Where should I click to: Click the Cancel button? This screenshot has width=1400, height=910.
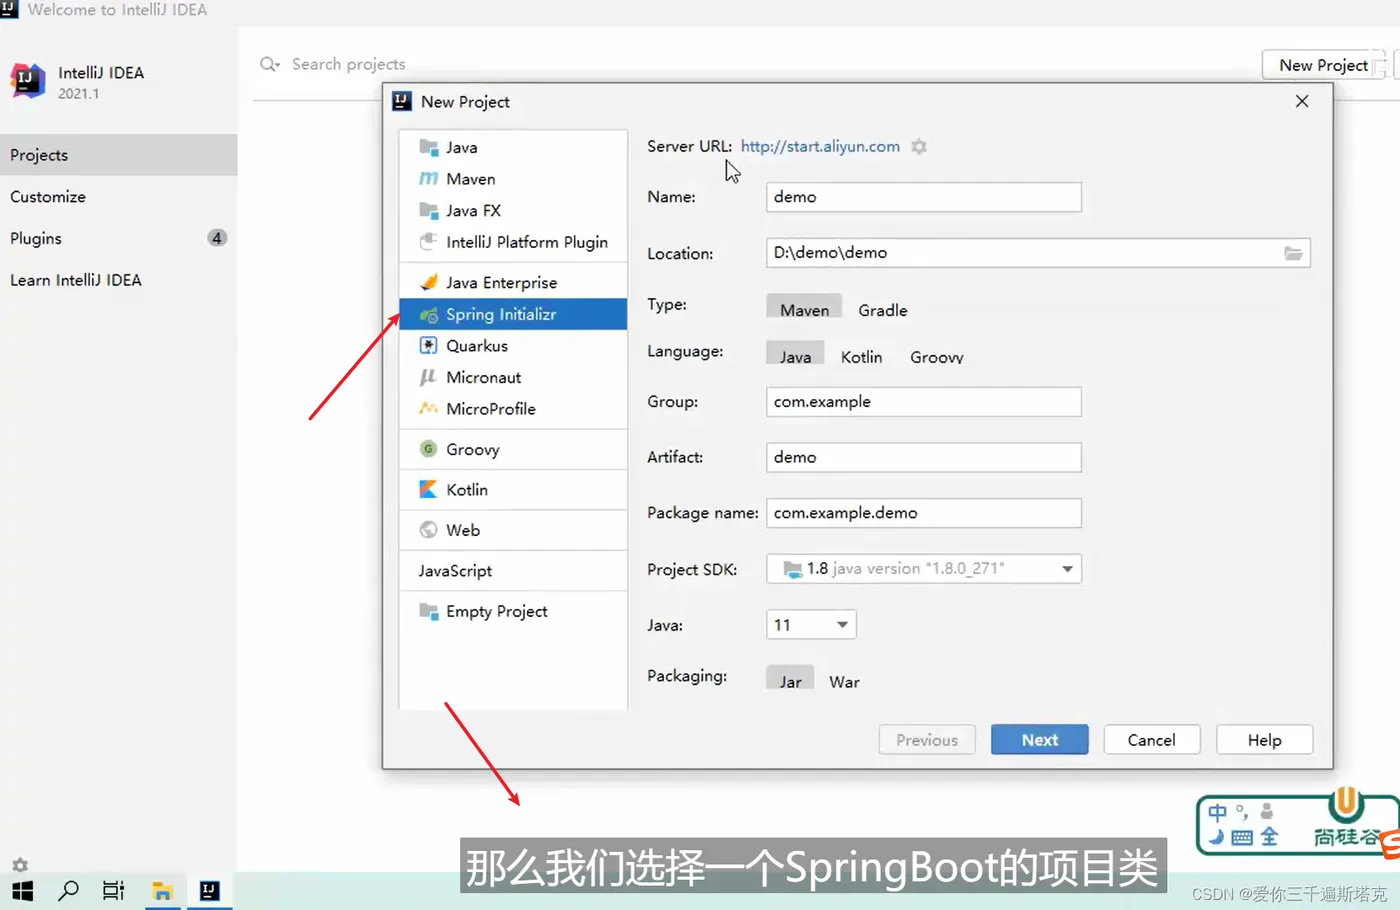pyautogui.click(x=1152, y=740)
